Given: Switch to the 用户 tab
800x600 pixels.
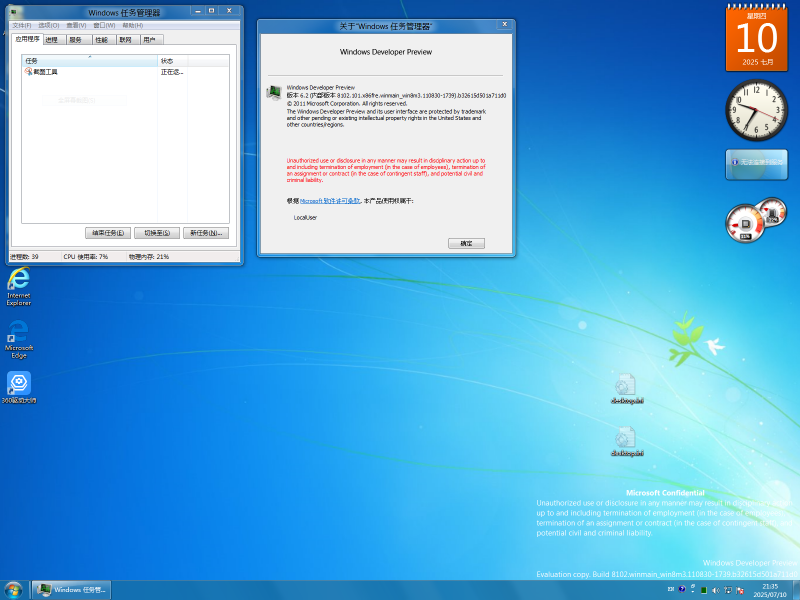Looking at the screenshot, I should tap(151, 39).
